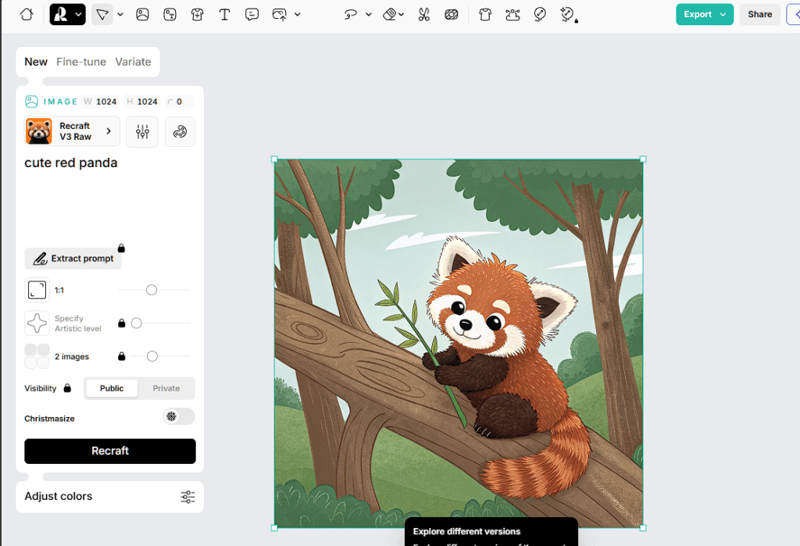Click the cute red panda prompt text
This screenshot has width=800, height=546.
pyautogui.click(x=71, y=163)
